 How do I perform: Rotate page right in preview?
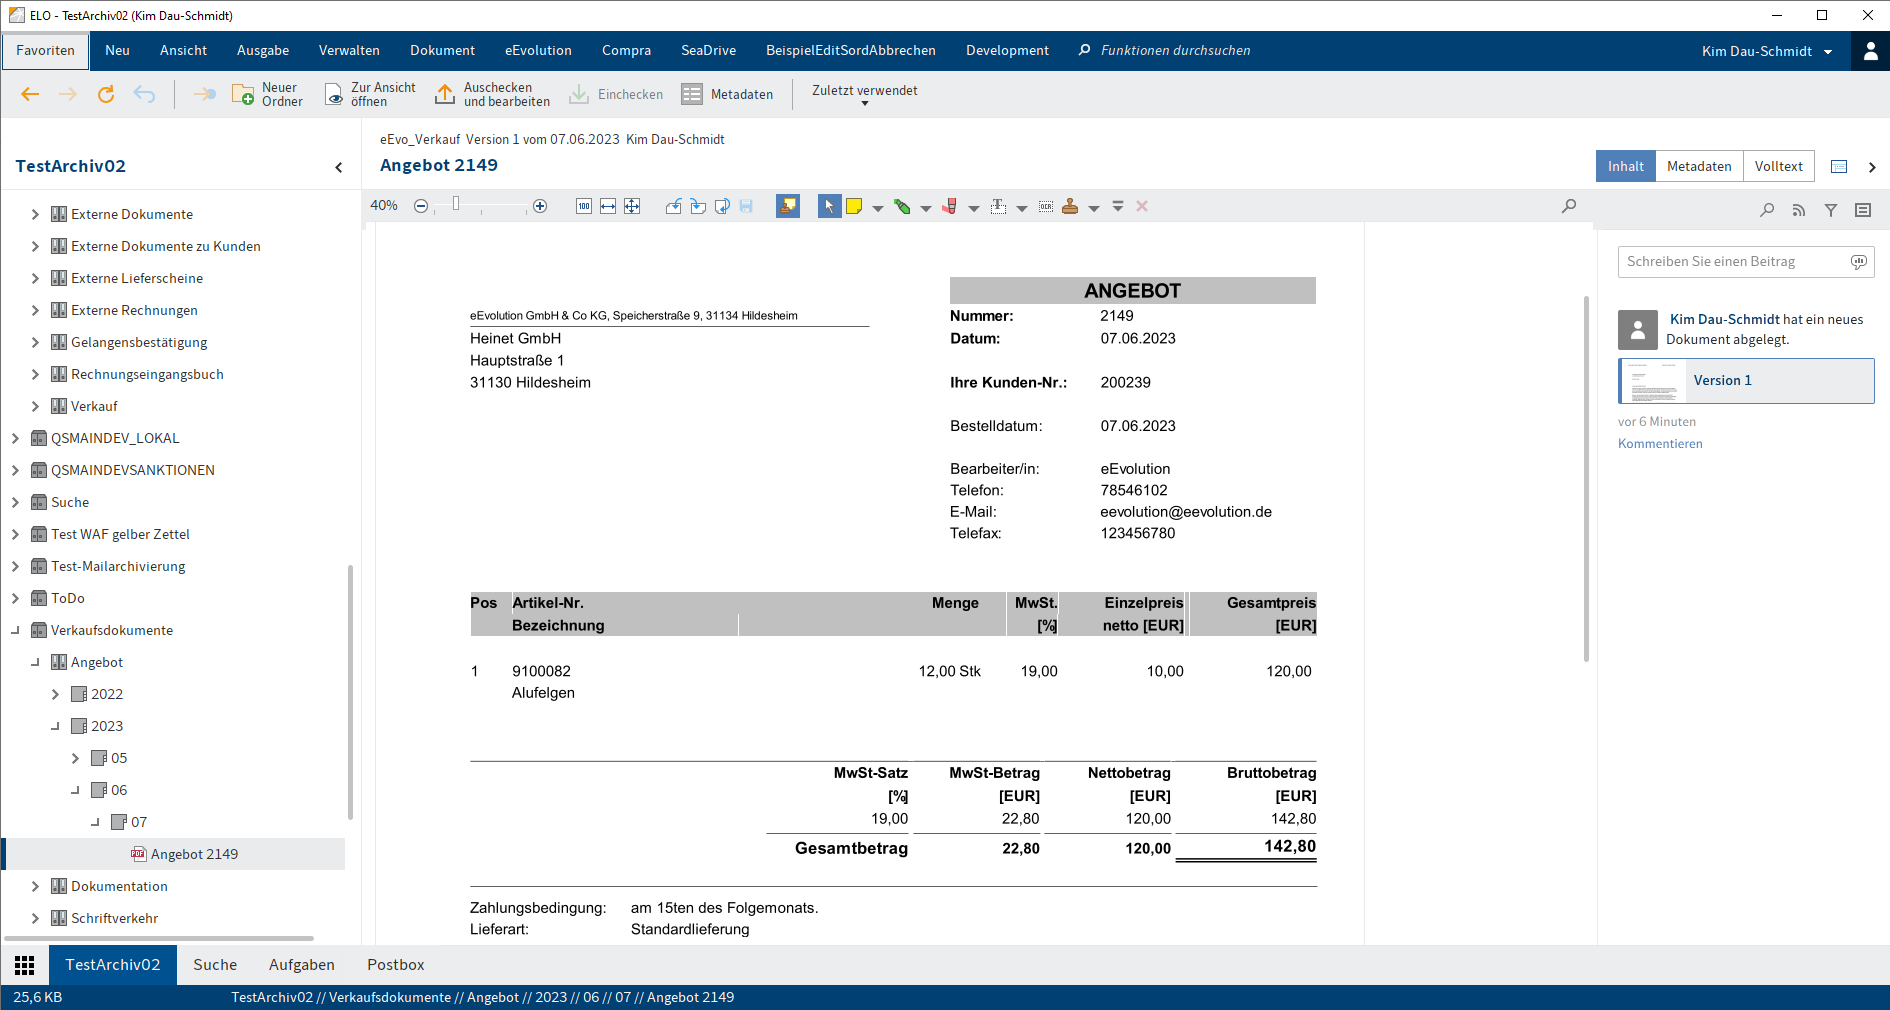tap(698, 206)
